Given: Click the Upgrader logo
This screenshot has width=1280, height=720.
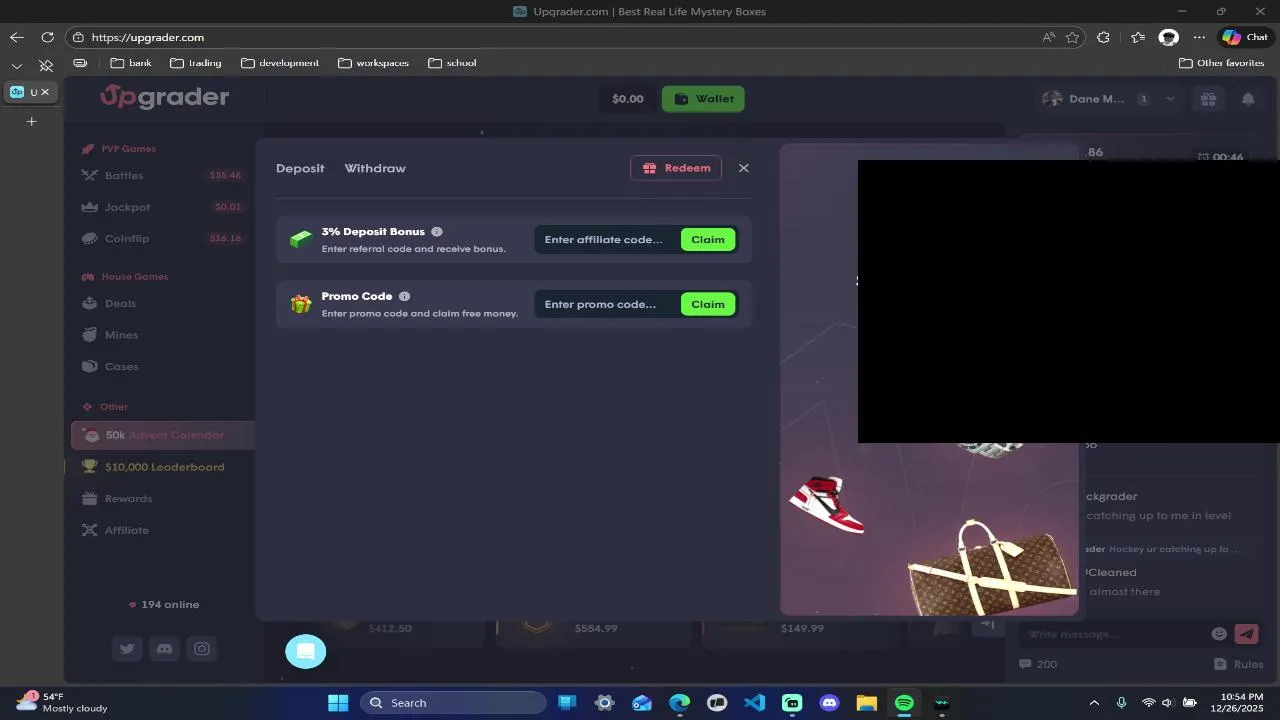Looking at the screenshot, I should 164,97.
